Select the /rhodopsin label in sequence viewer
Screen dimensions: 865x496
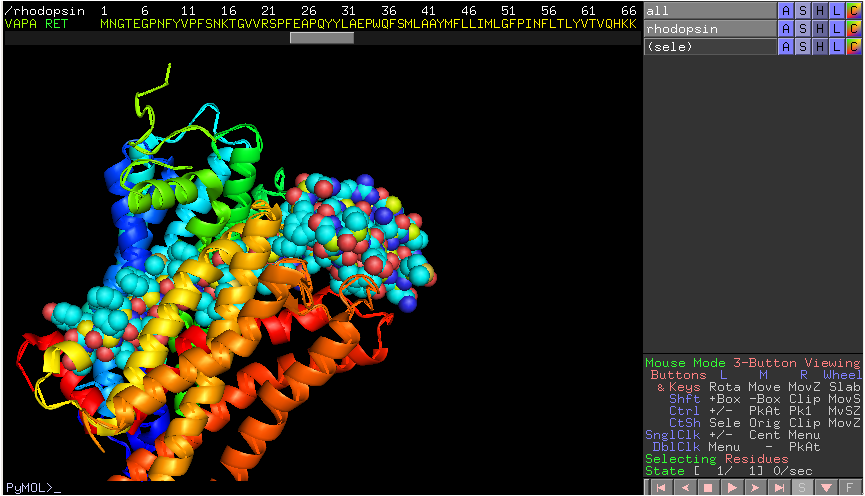click(x=45, y=11)
